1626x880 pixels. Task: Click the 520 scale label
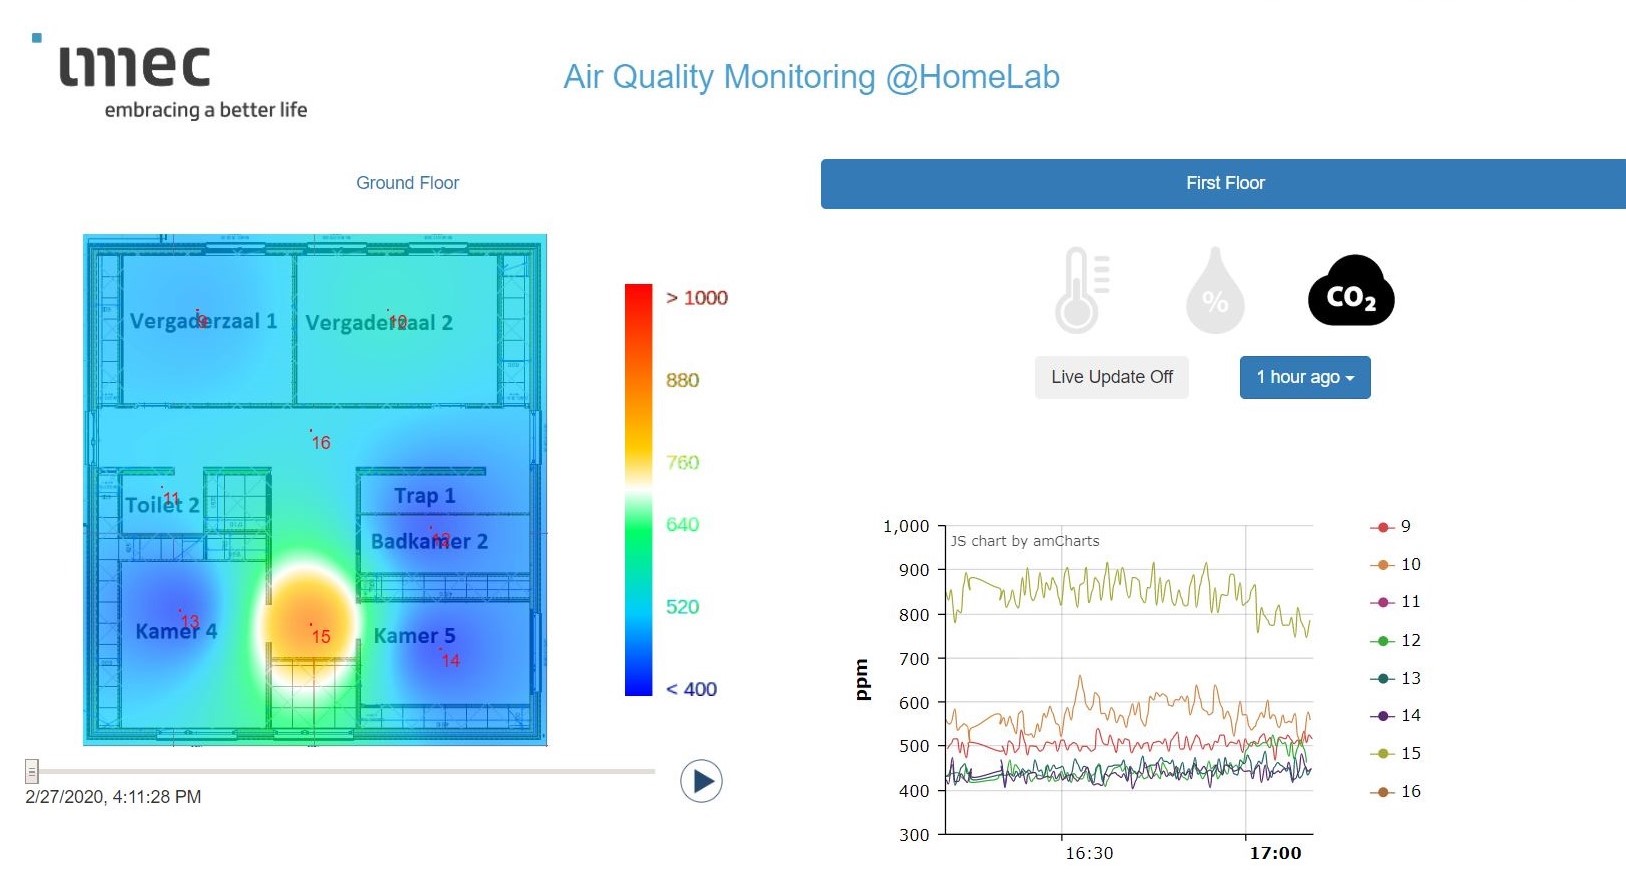(x=683, y=607)
